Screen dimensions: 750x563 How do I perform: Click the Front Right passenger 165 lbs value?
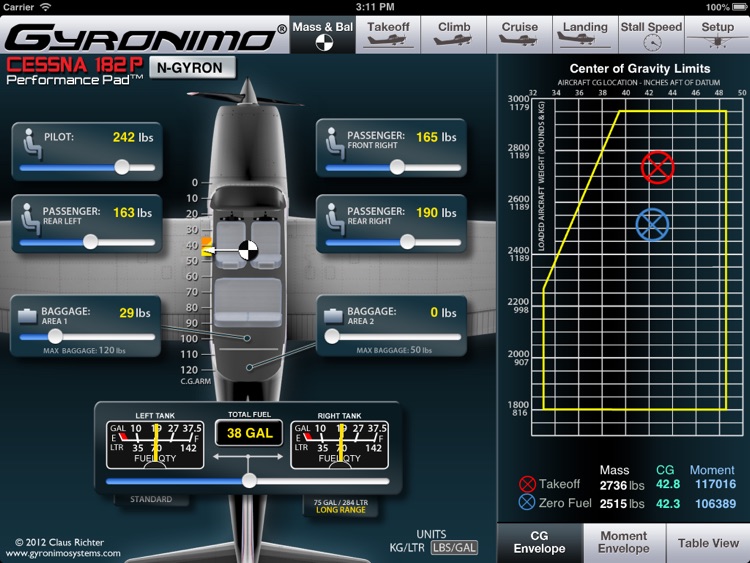click(436, 137)
